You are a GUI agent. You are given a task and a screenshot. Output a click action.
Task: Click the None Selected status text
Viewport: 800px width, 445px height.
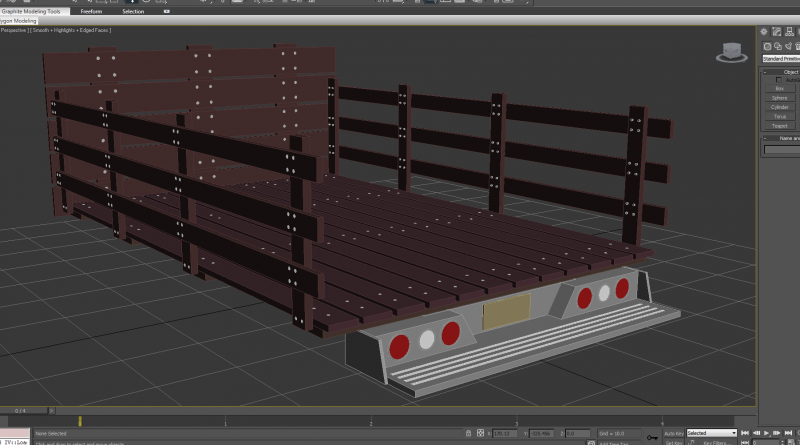pyautogui.click(x=51, y=433)
